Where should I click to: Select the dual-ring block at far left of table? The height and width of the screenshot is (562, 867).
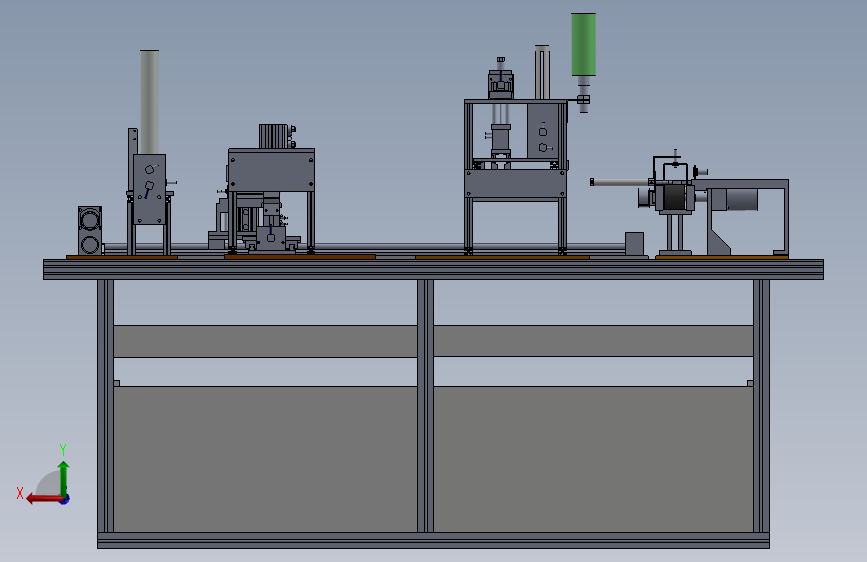click(x=90, y=231)
